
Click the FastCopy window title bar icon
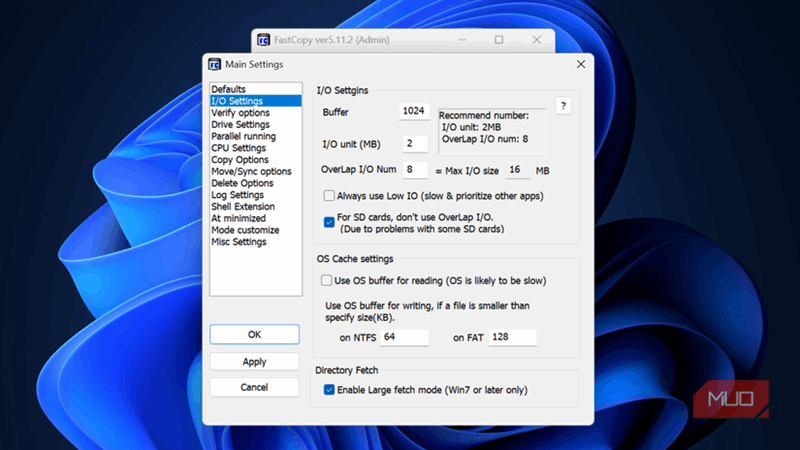[x=263, y=40]
